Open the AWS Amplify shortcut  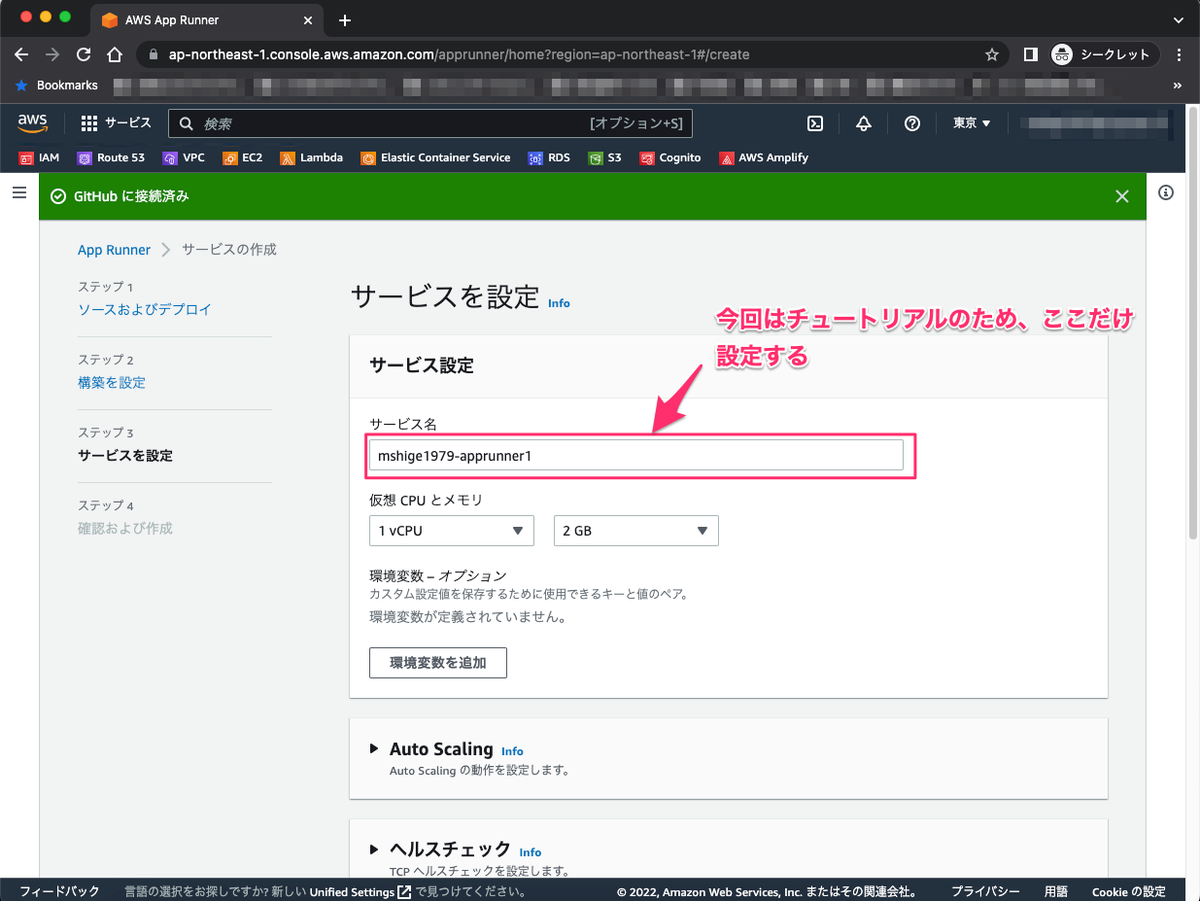click(x=763, y=158)
